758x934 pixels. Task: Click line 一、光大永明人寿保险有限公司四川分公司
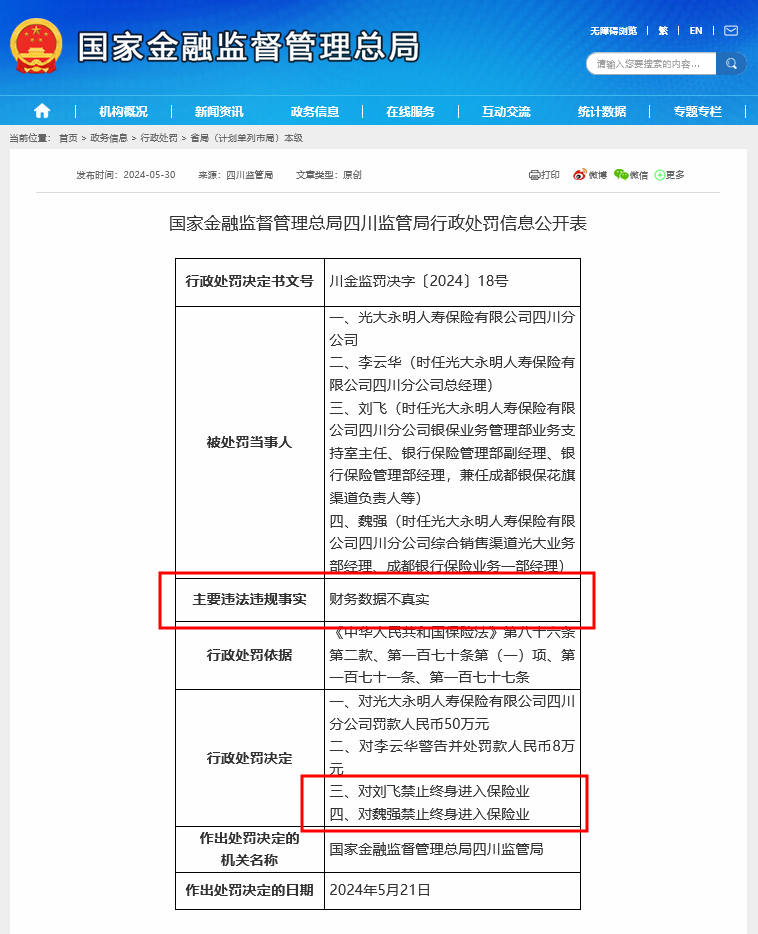coord(452,328)
